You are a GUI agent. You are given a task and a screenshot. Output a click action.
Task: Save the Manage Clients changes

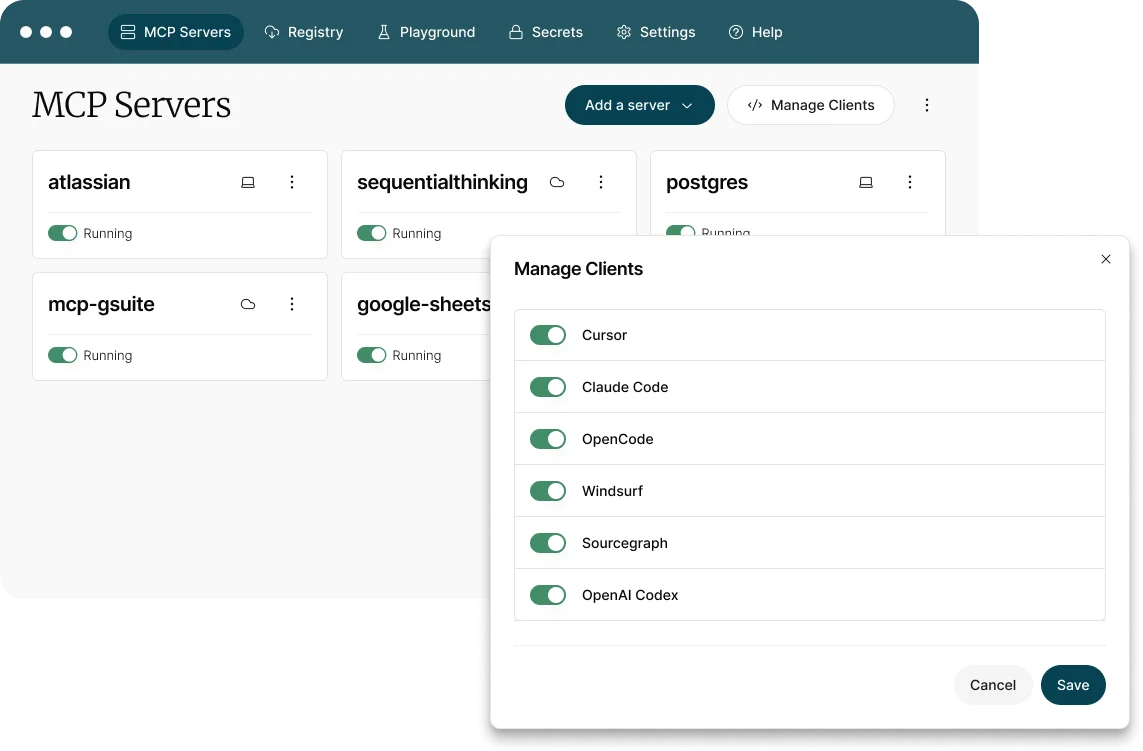pyautogui.click(x=1073, y=685)
